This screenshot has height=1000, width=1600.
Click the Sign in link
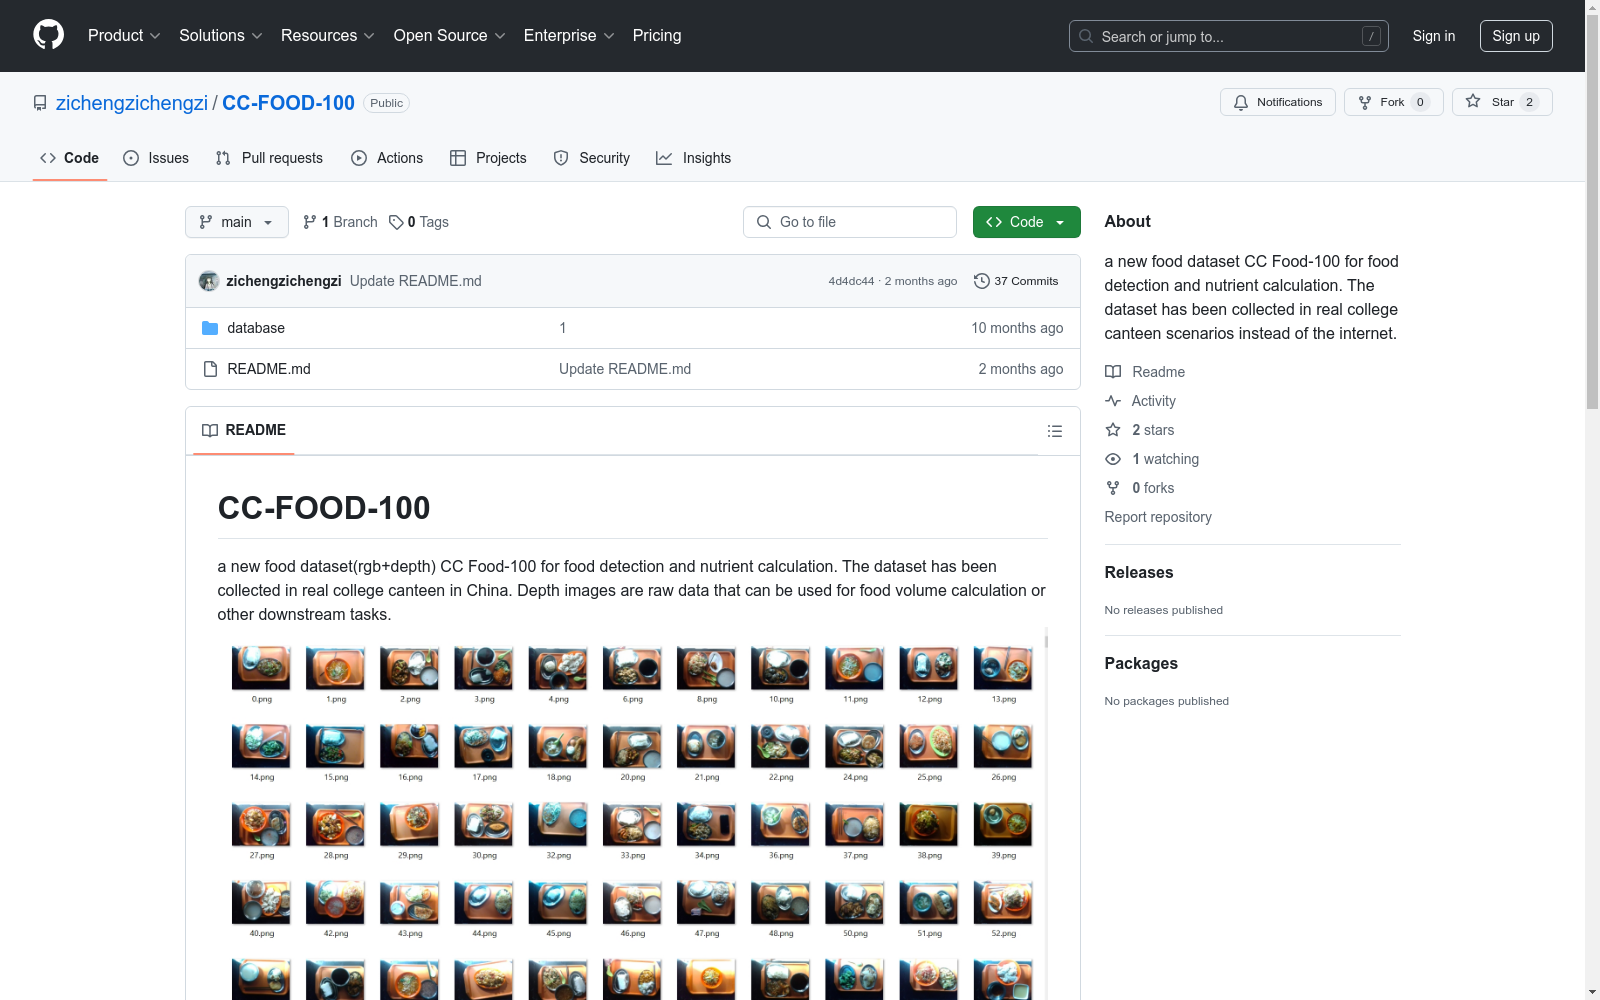[x=1433, y=36]
